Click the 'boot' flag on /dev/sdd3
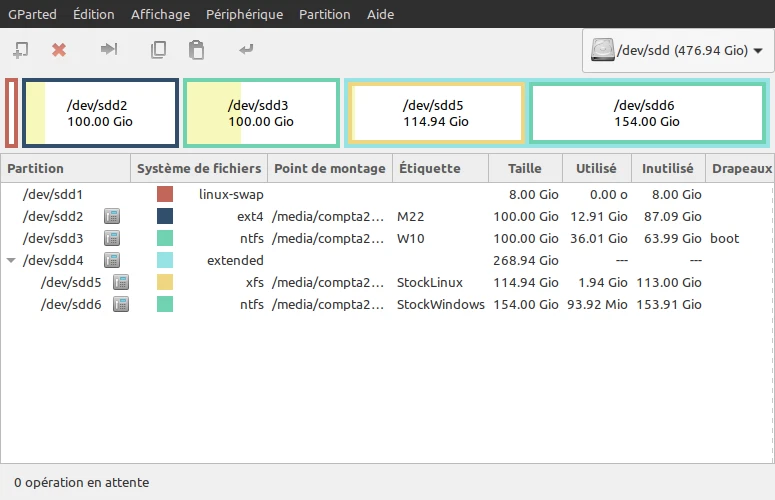775x500 pixels. pos(725,238)
